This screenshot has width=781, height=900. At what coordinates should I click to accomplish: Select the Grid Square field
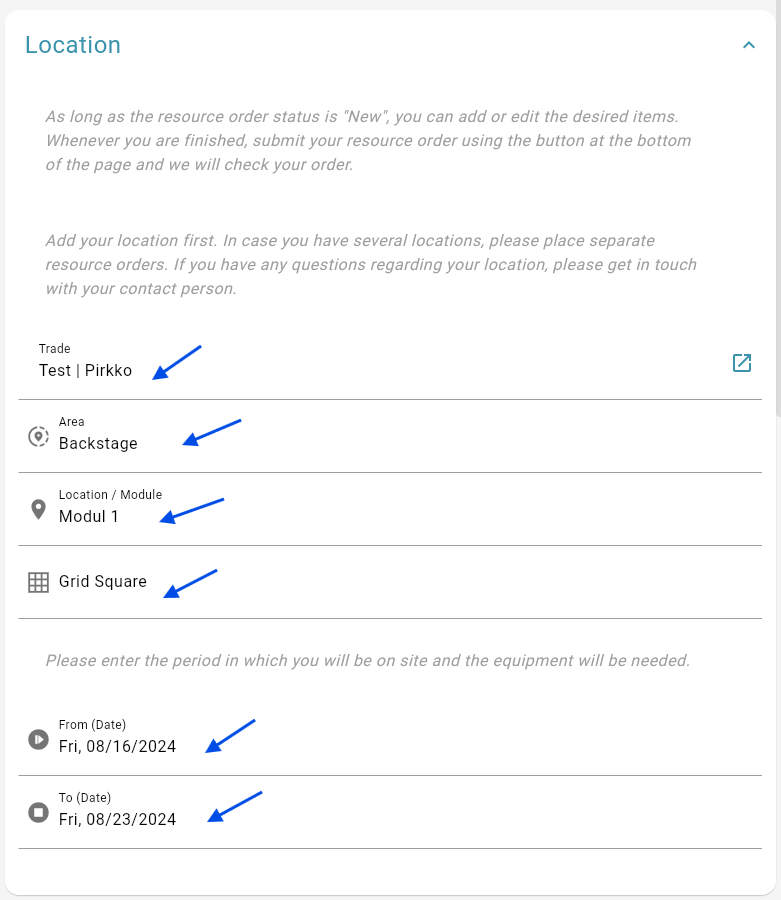pos(390,583)
